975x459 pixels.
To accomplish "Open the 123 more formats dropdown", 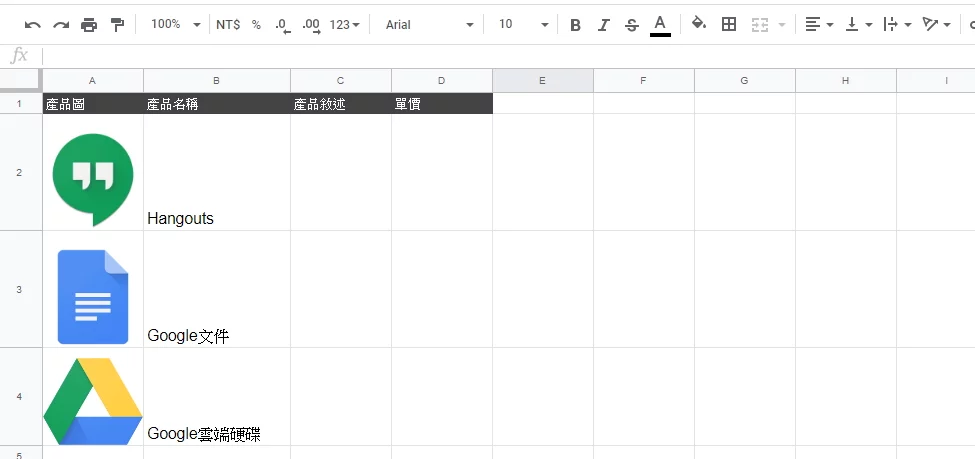I will point(344,25).
